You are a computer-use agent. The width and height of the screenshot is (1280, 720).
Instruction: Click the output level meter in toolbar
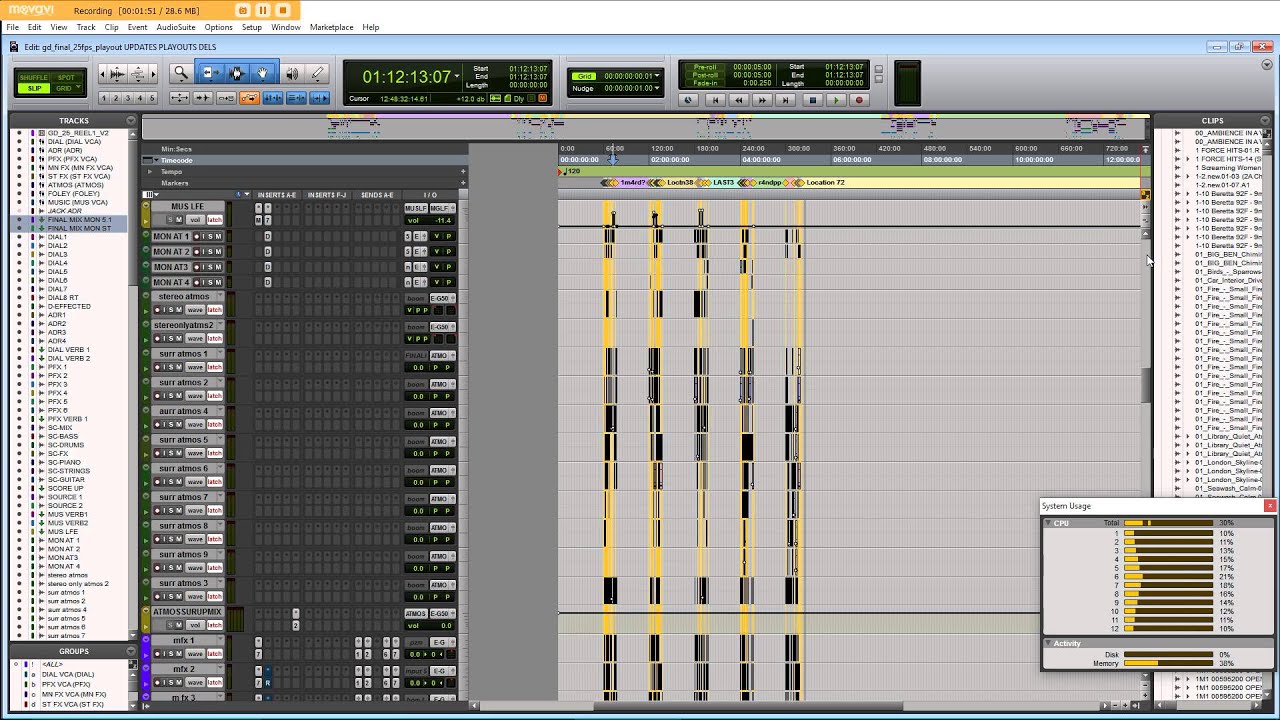click(907, 84)
